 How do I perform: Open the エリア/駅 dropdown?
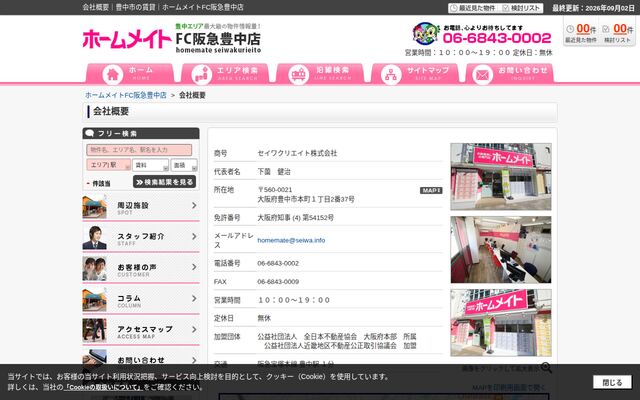pos(109,165)
